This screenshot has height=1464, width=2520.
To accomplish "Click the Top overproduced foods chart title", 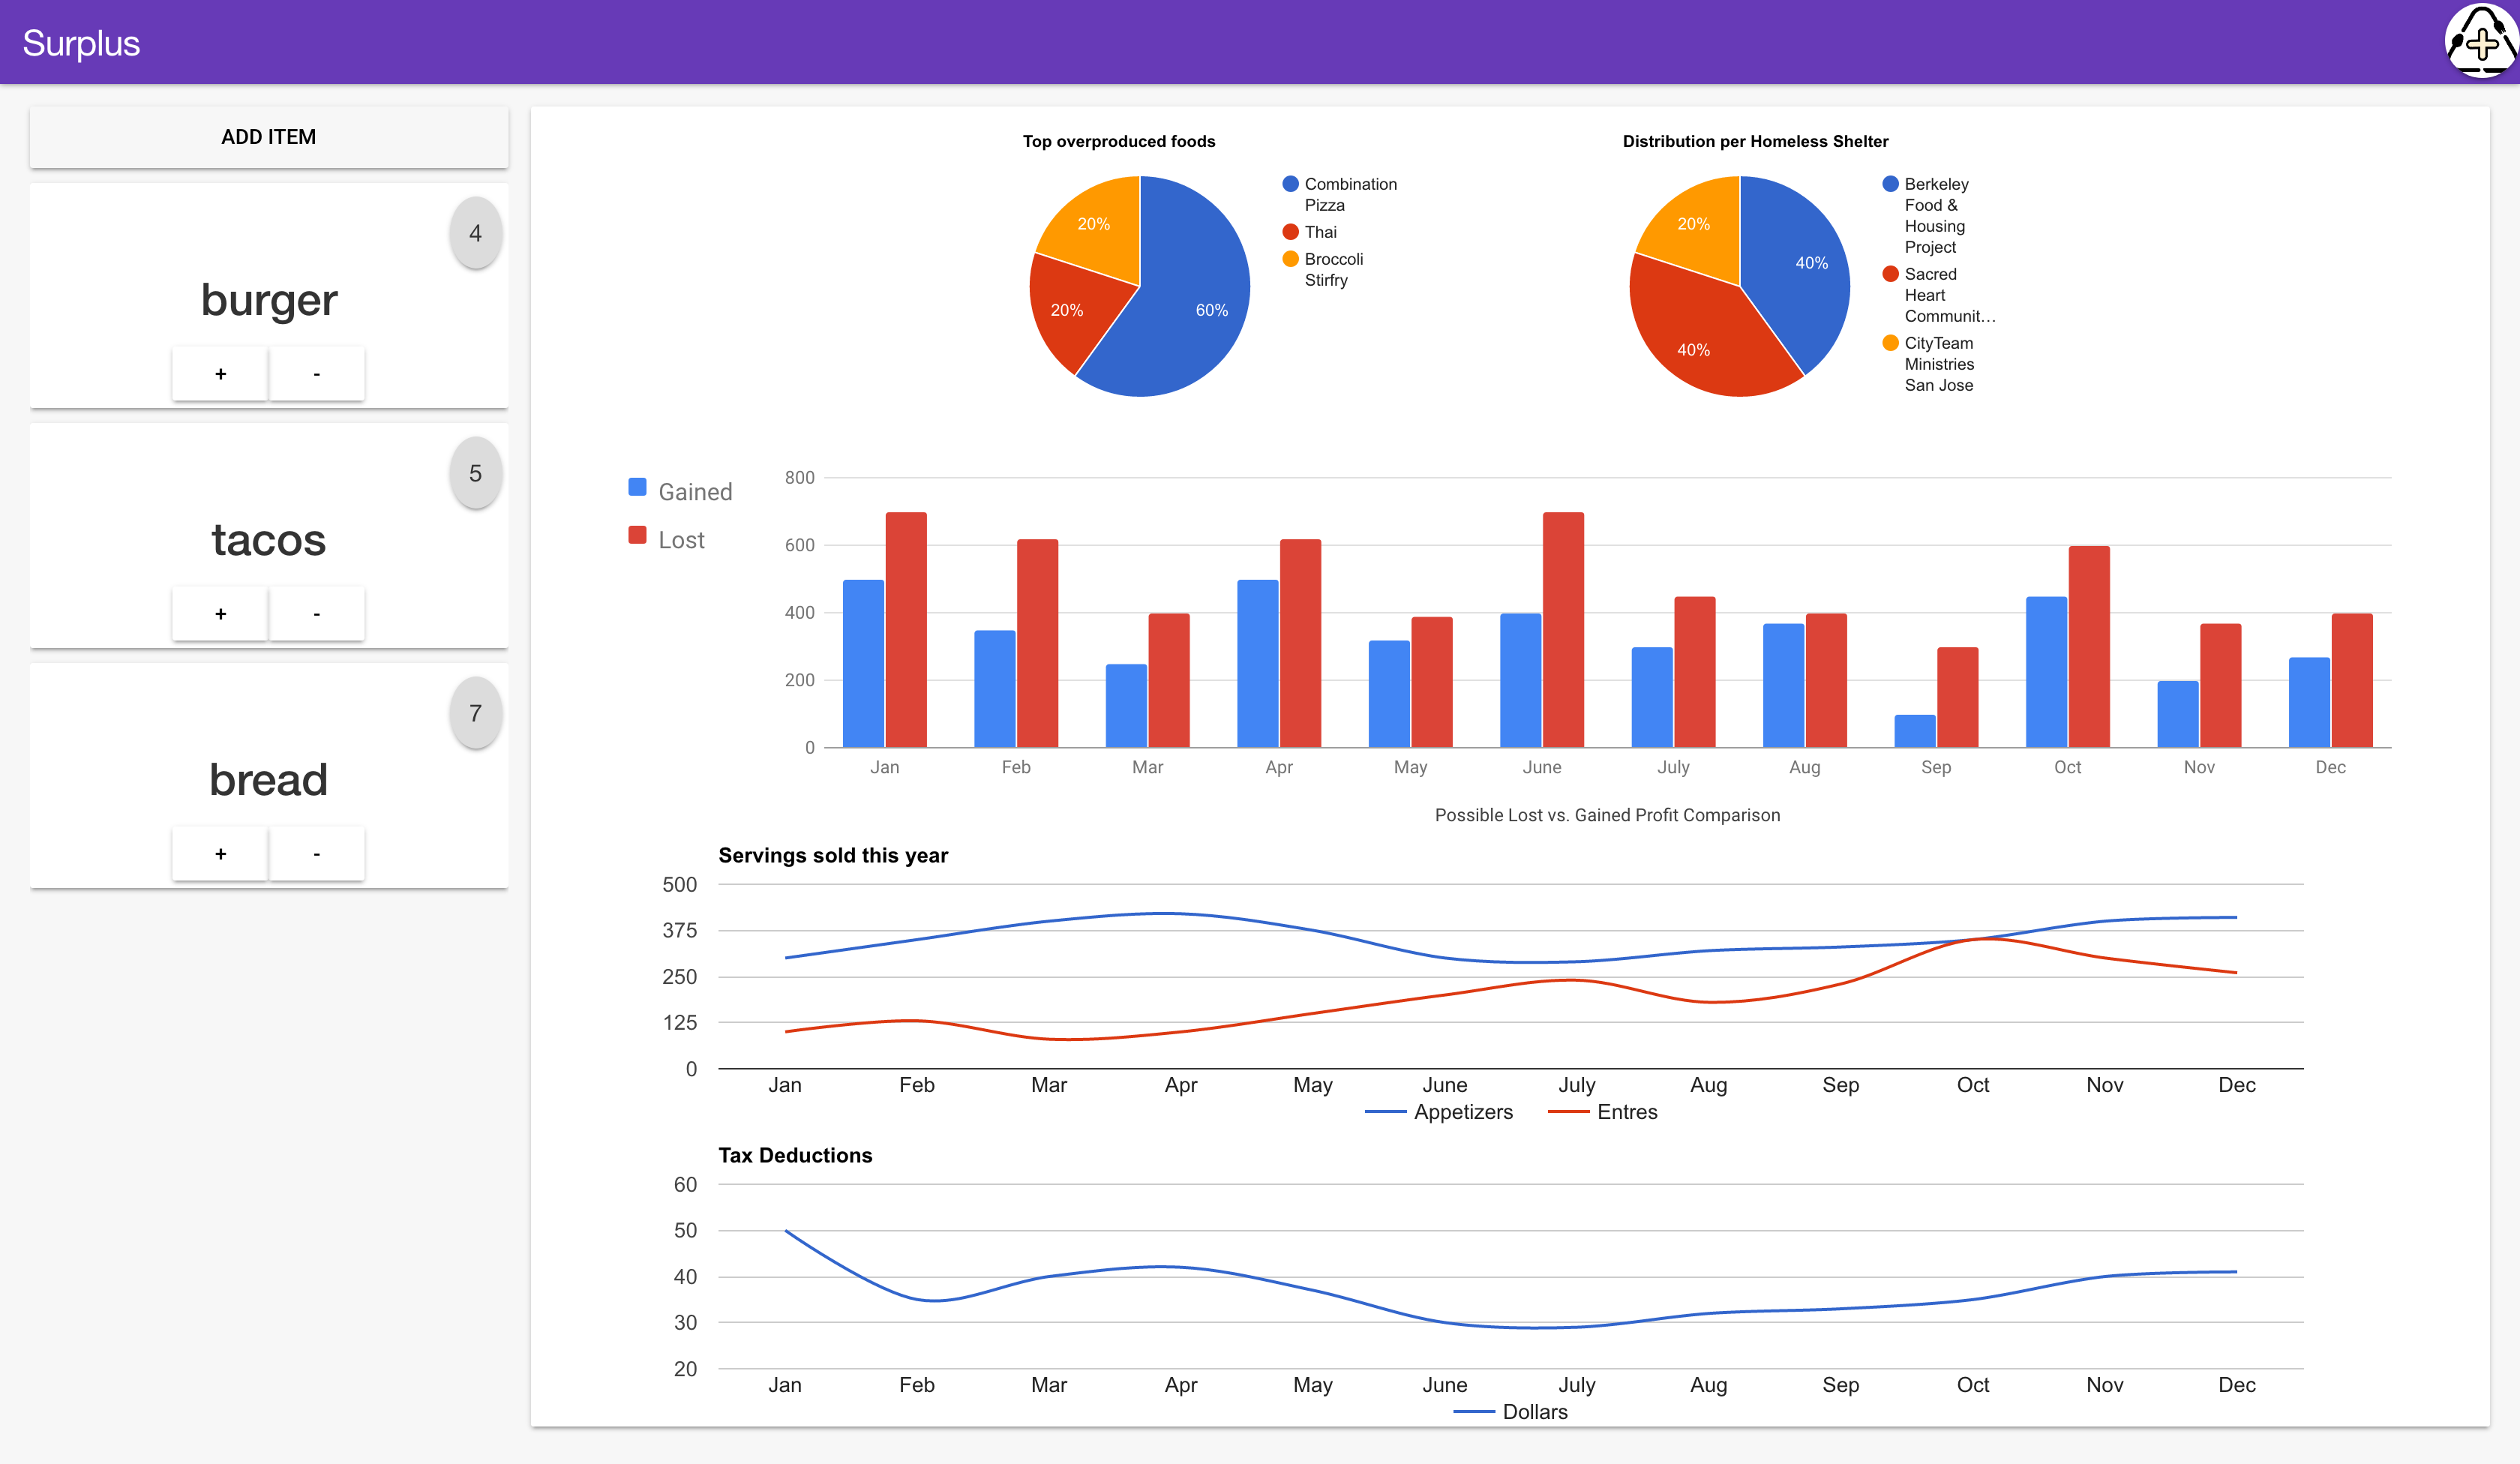I will point(1119,141).
